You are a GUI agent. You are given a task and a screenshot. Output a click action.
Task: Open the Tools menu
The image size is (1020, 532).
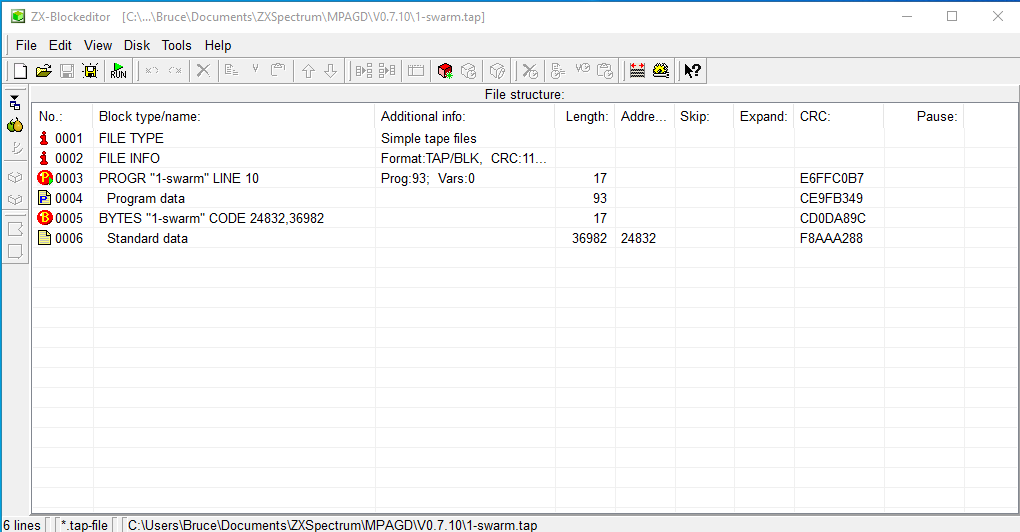pyautogui.click(x=176, y=46)
